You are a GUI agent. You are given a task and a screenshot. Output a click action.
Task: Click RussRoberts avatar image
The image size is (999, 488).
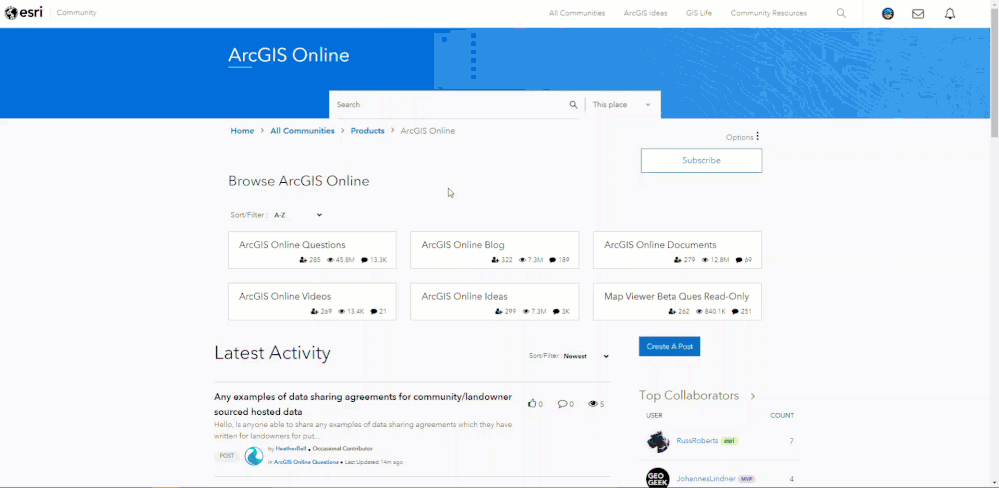pos(658,441)
